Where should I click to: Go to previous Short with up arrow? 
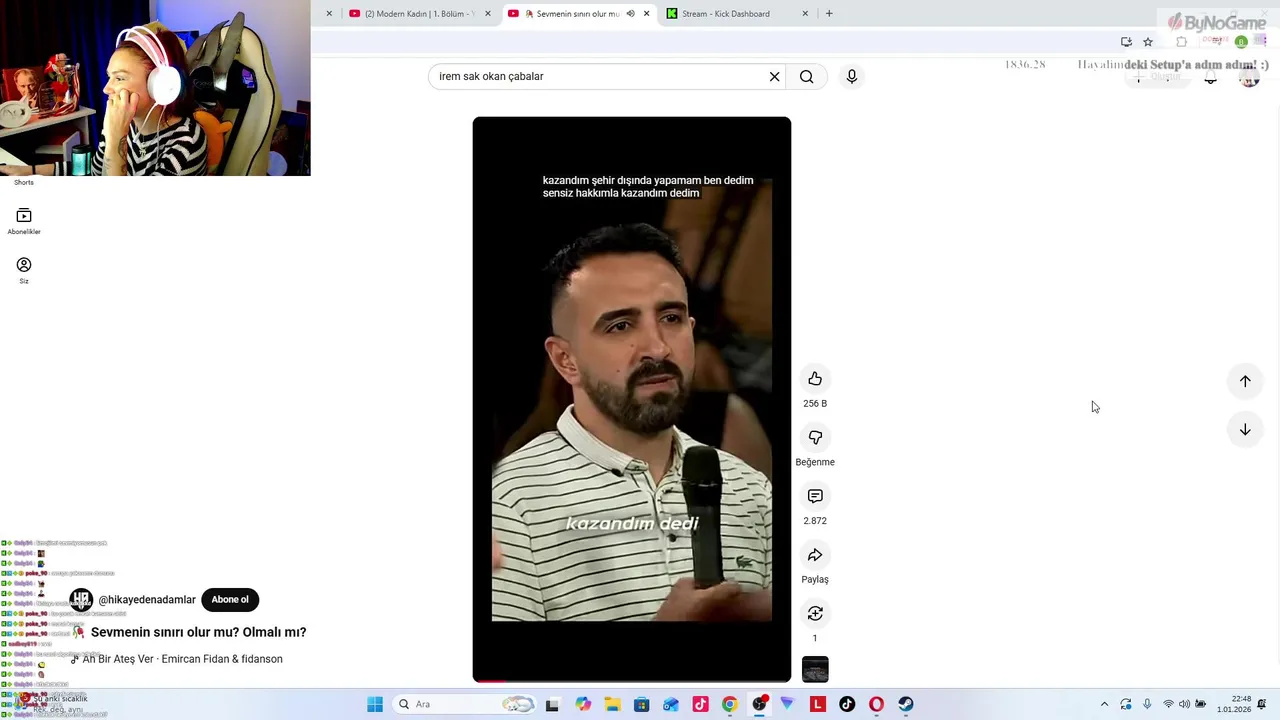1245,381
